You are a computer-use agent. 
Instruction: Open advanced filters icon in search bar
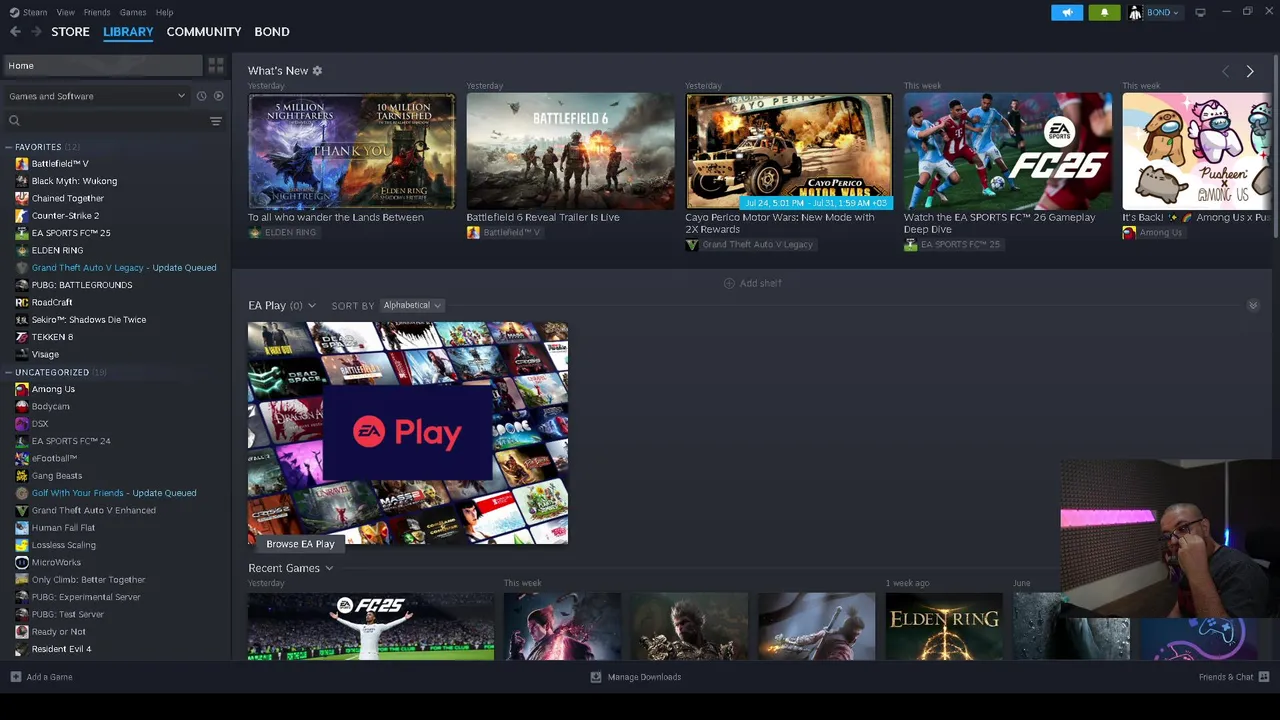click(x=216, y=121)
